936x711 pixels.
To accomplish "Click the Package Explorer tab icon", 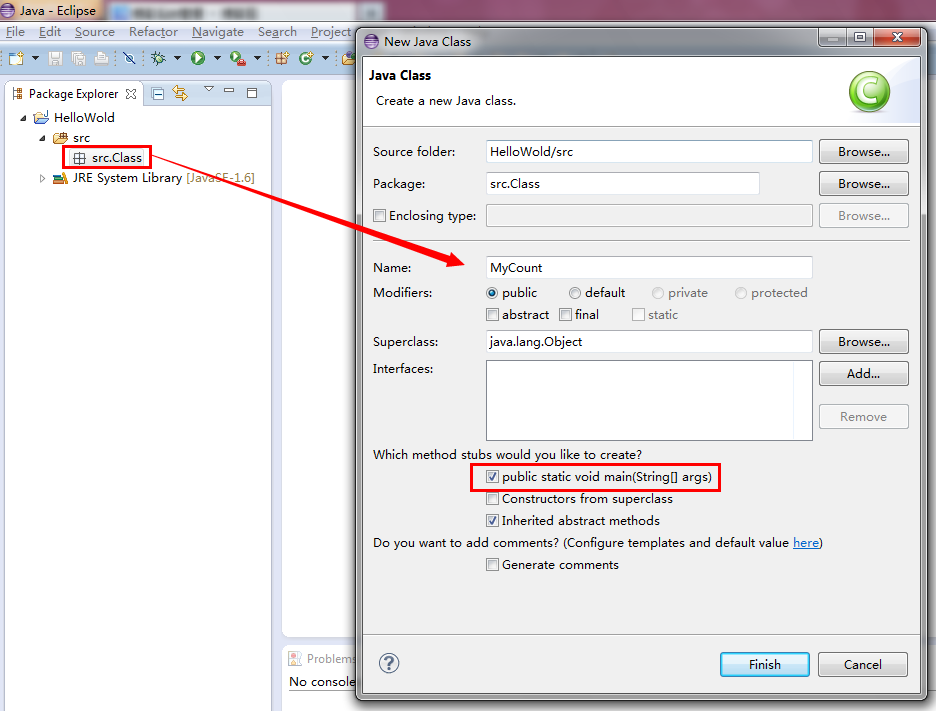I will [x=17, y=94].
